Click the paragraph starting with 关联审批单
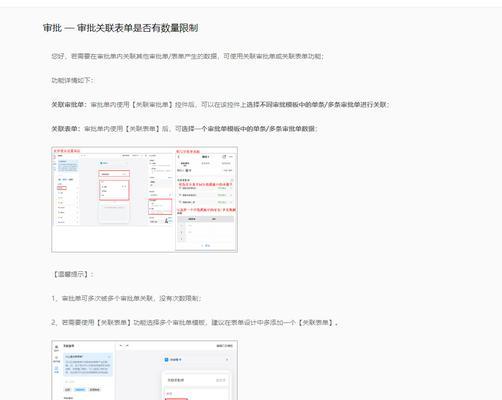This screenshot has width=502, height=400. tap(220, 105)
